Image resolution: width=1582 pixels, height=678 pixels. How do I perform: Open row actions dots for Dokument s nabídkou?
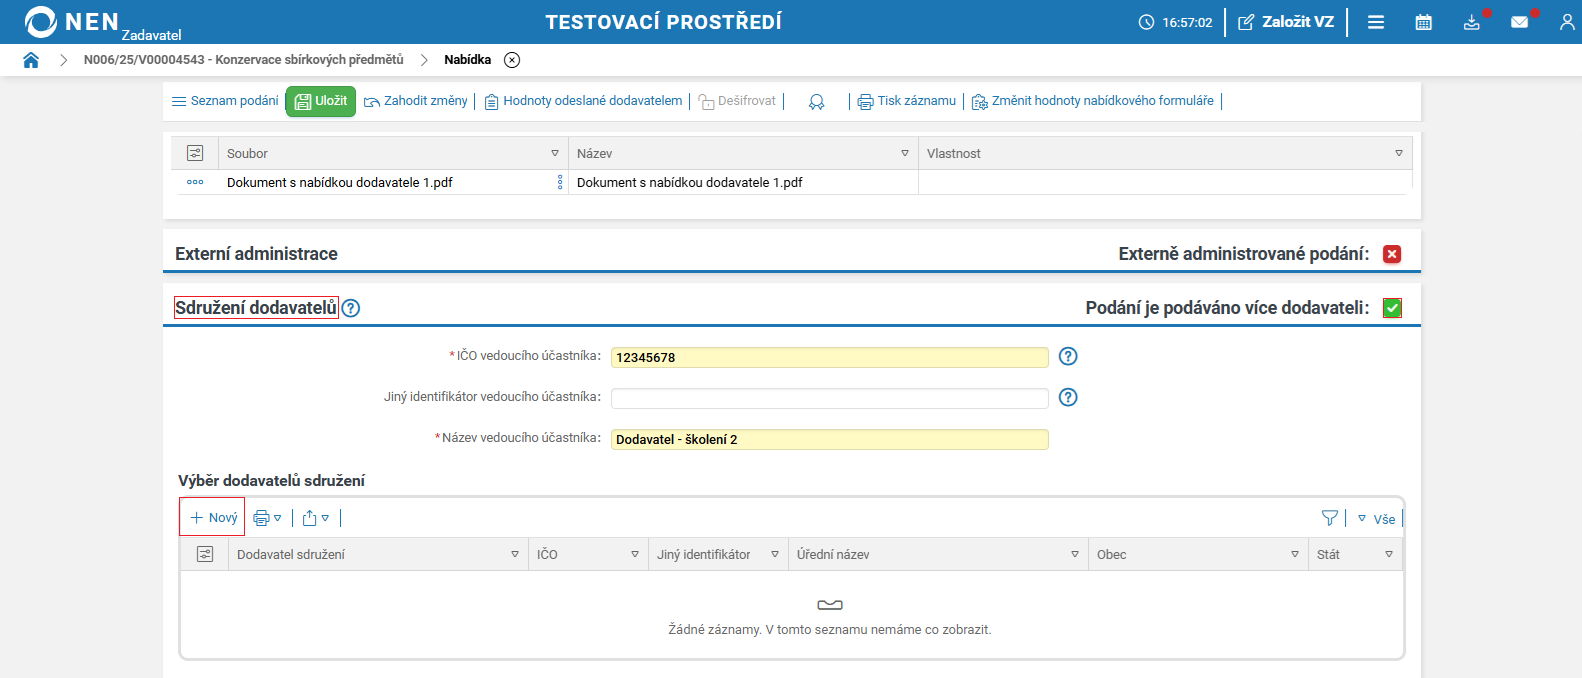tap(195, 182)
